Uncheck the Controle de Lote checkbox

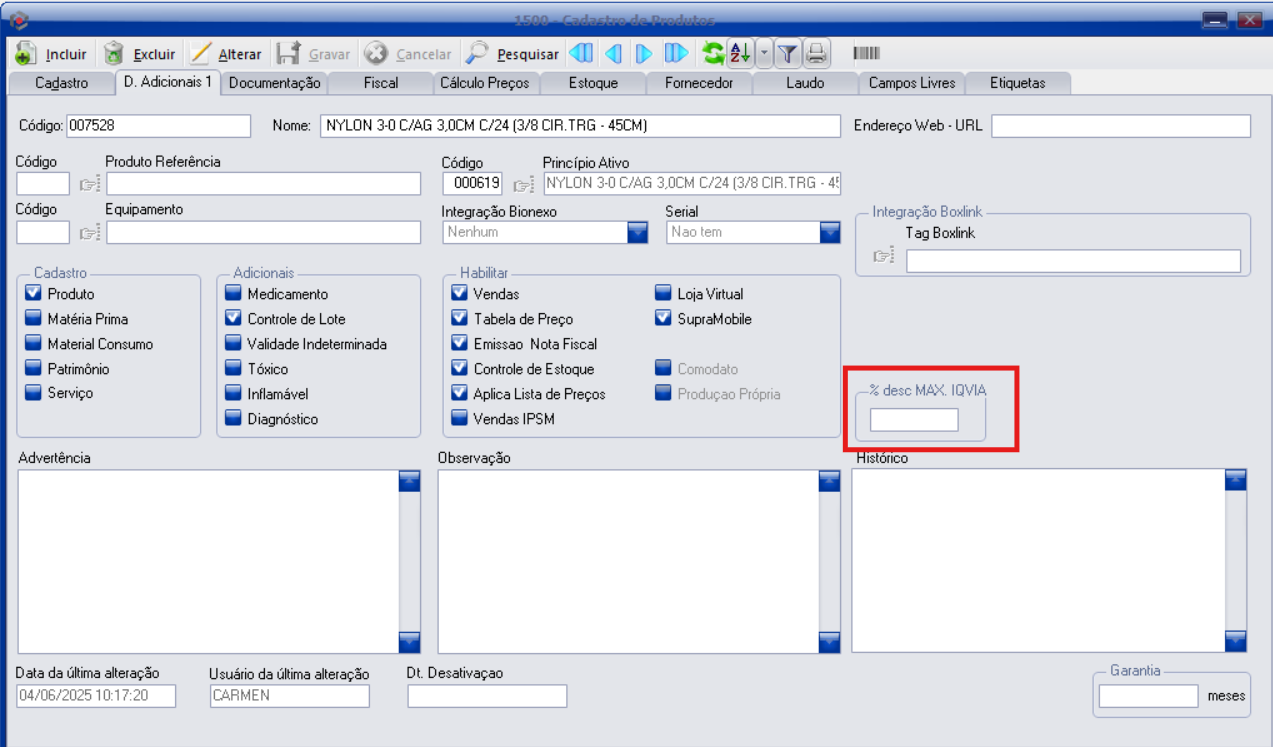tap(233, 319)
